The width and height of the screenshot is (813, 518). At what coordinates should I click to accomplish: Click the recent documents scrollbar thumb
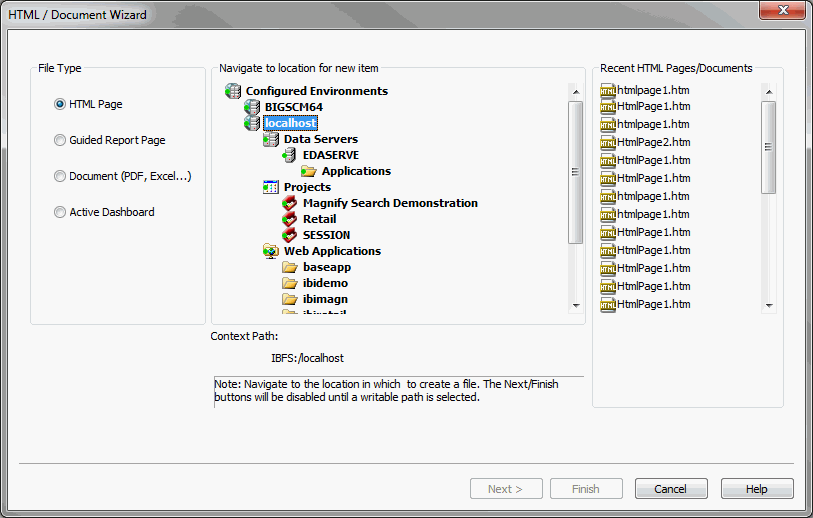(769, 147)
